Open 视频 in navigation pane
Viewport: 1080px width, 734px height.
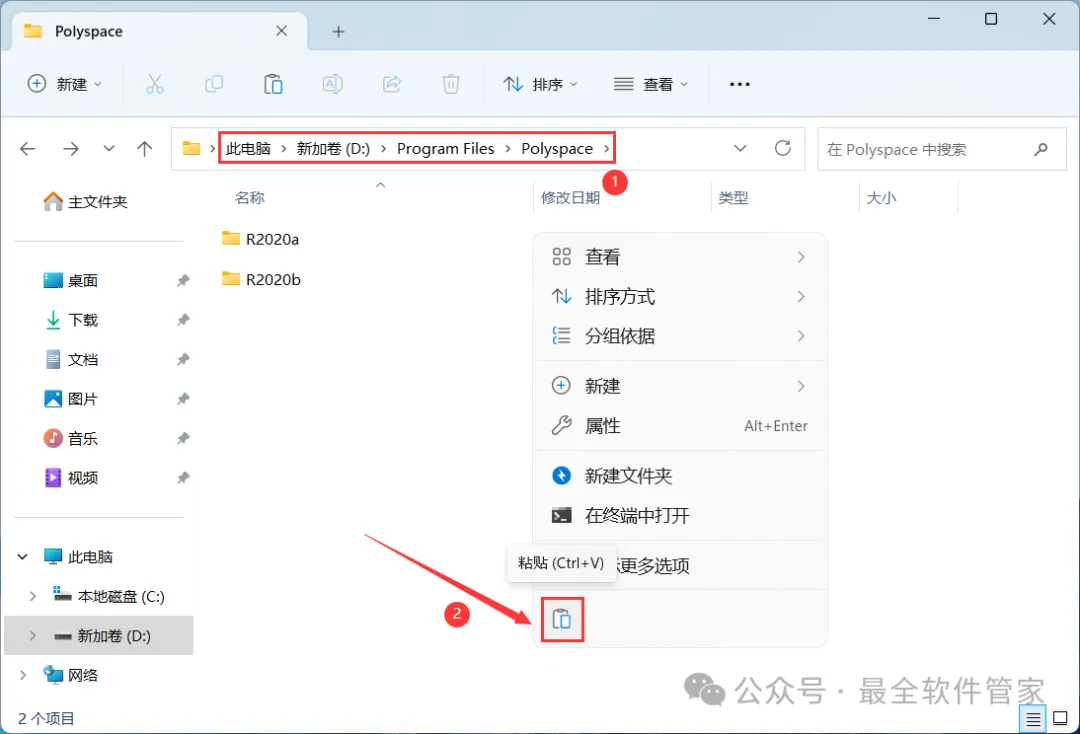71,478
